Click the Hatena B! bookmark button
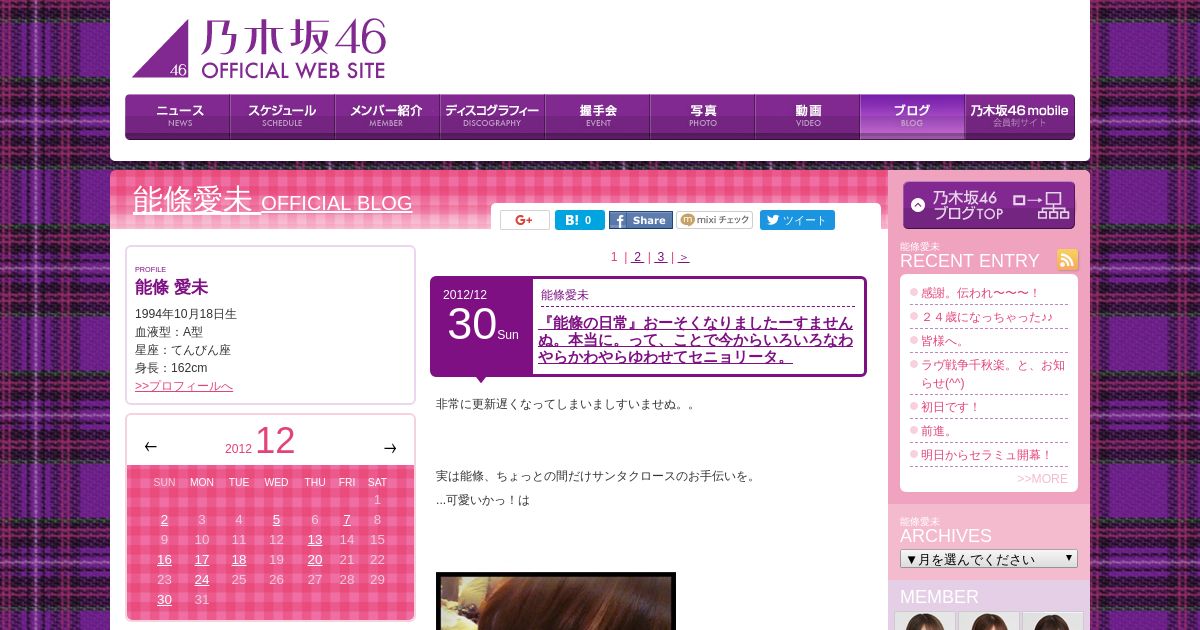The image size is (1200, 630). pos(579,220)
